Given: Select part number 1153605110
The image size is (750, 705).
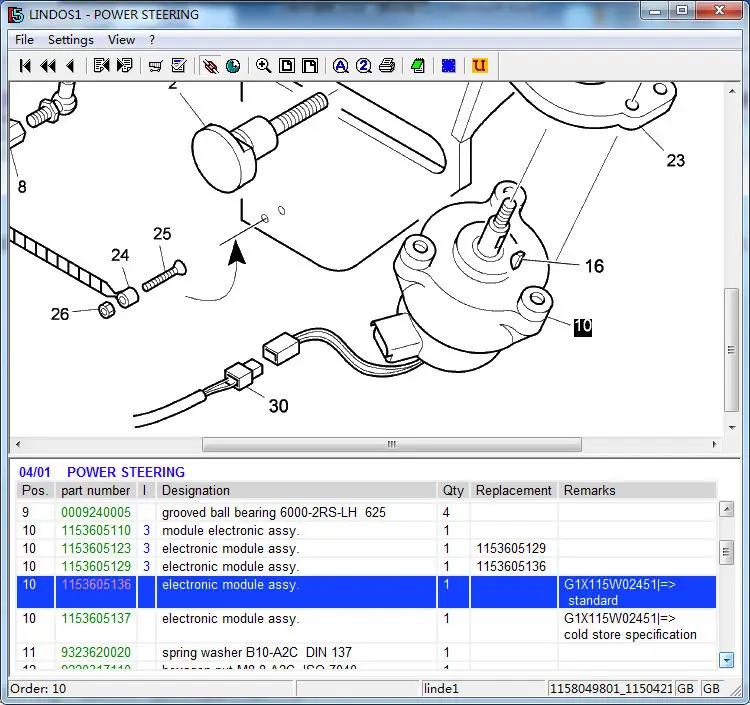Looking at the screenshot, I should pos(96,531).
